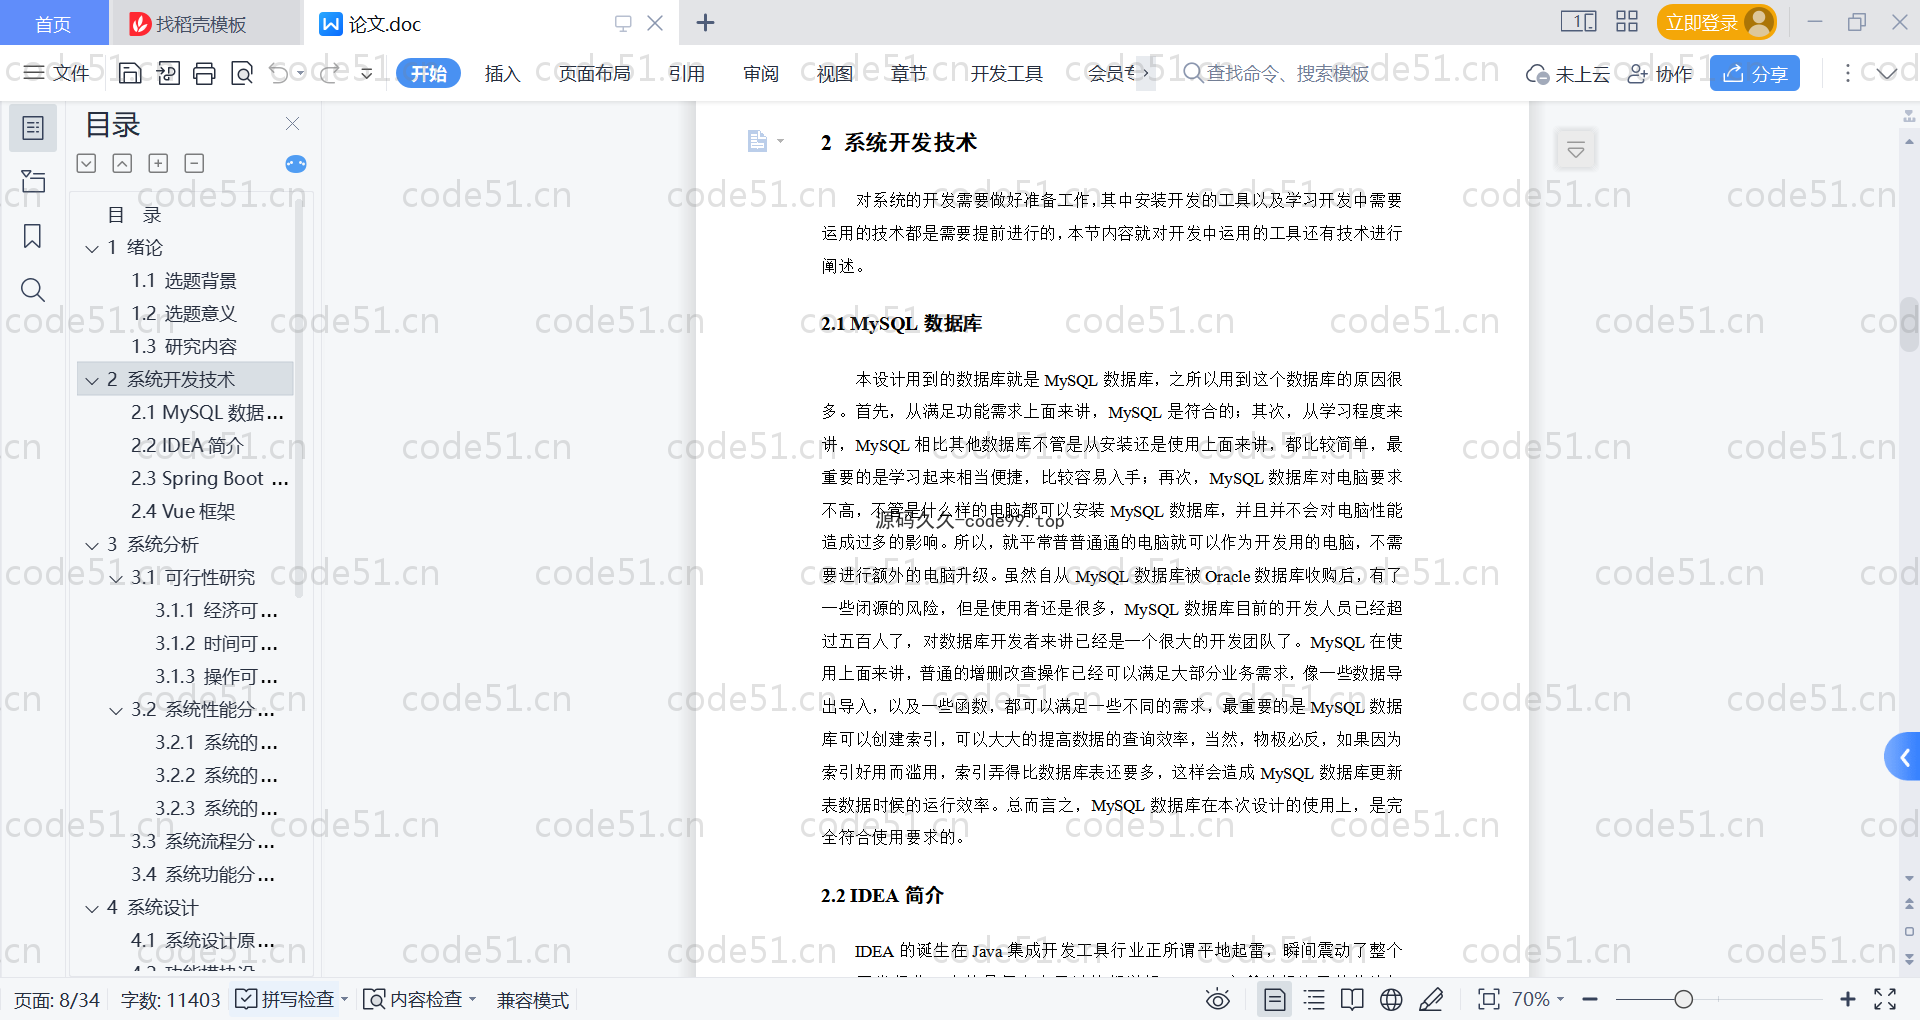1920x1020 pixels.
Task: Collapse the '4 系统设计' tree node
Action: [92, 908]
